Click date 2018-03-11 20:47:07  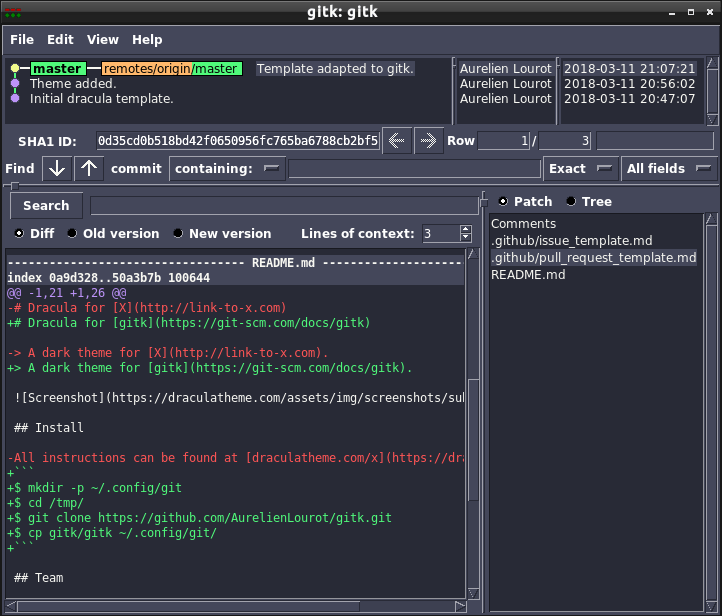pos(629,99)
